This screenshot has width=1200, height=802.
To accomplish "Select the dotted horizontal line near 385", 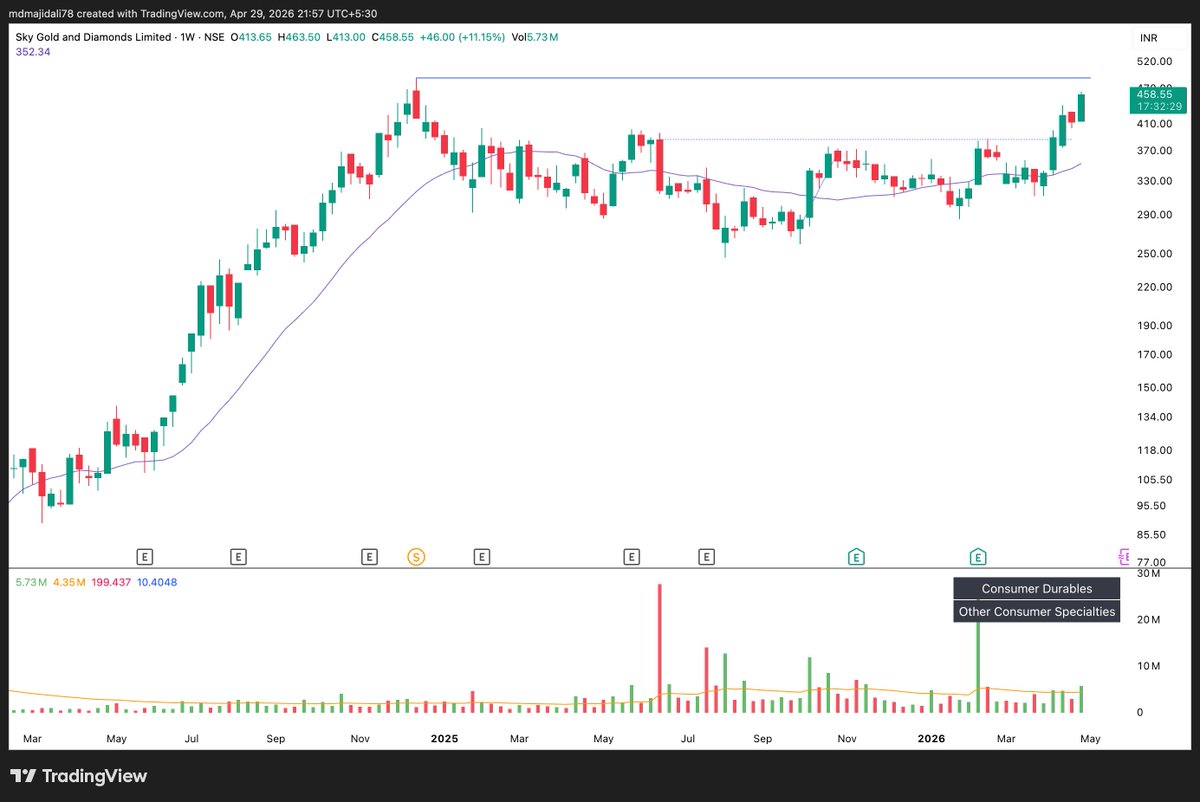I will 865,139.
